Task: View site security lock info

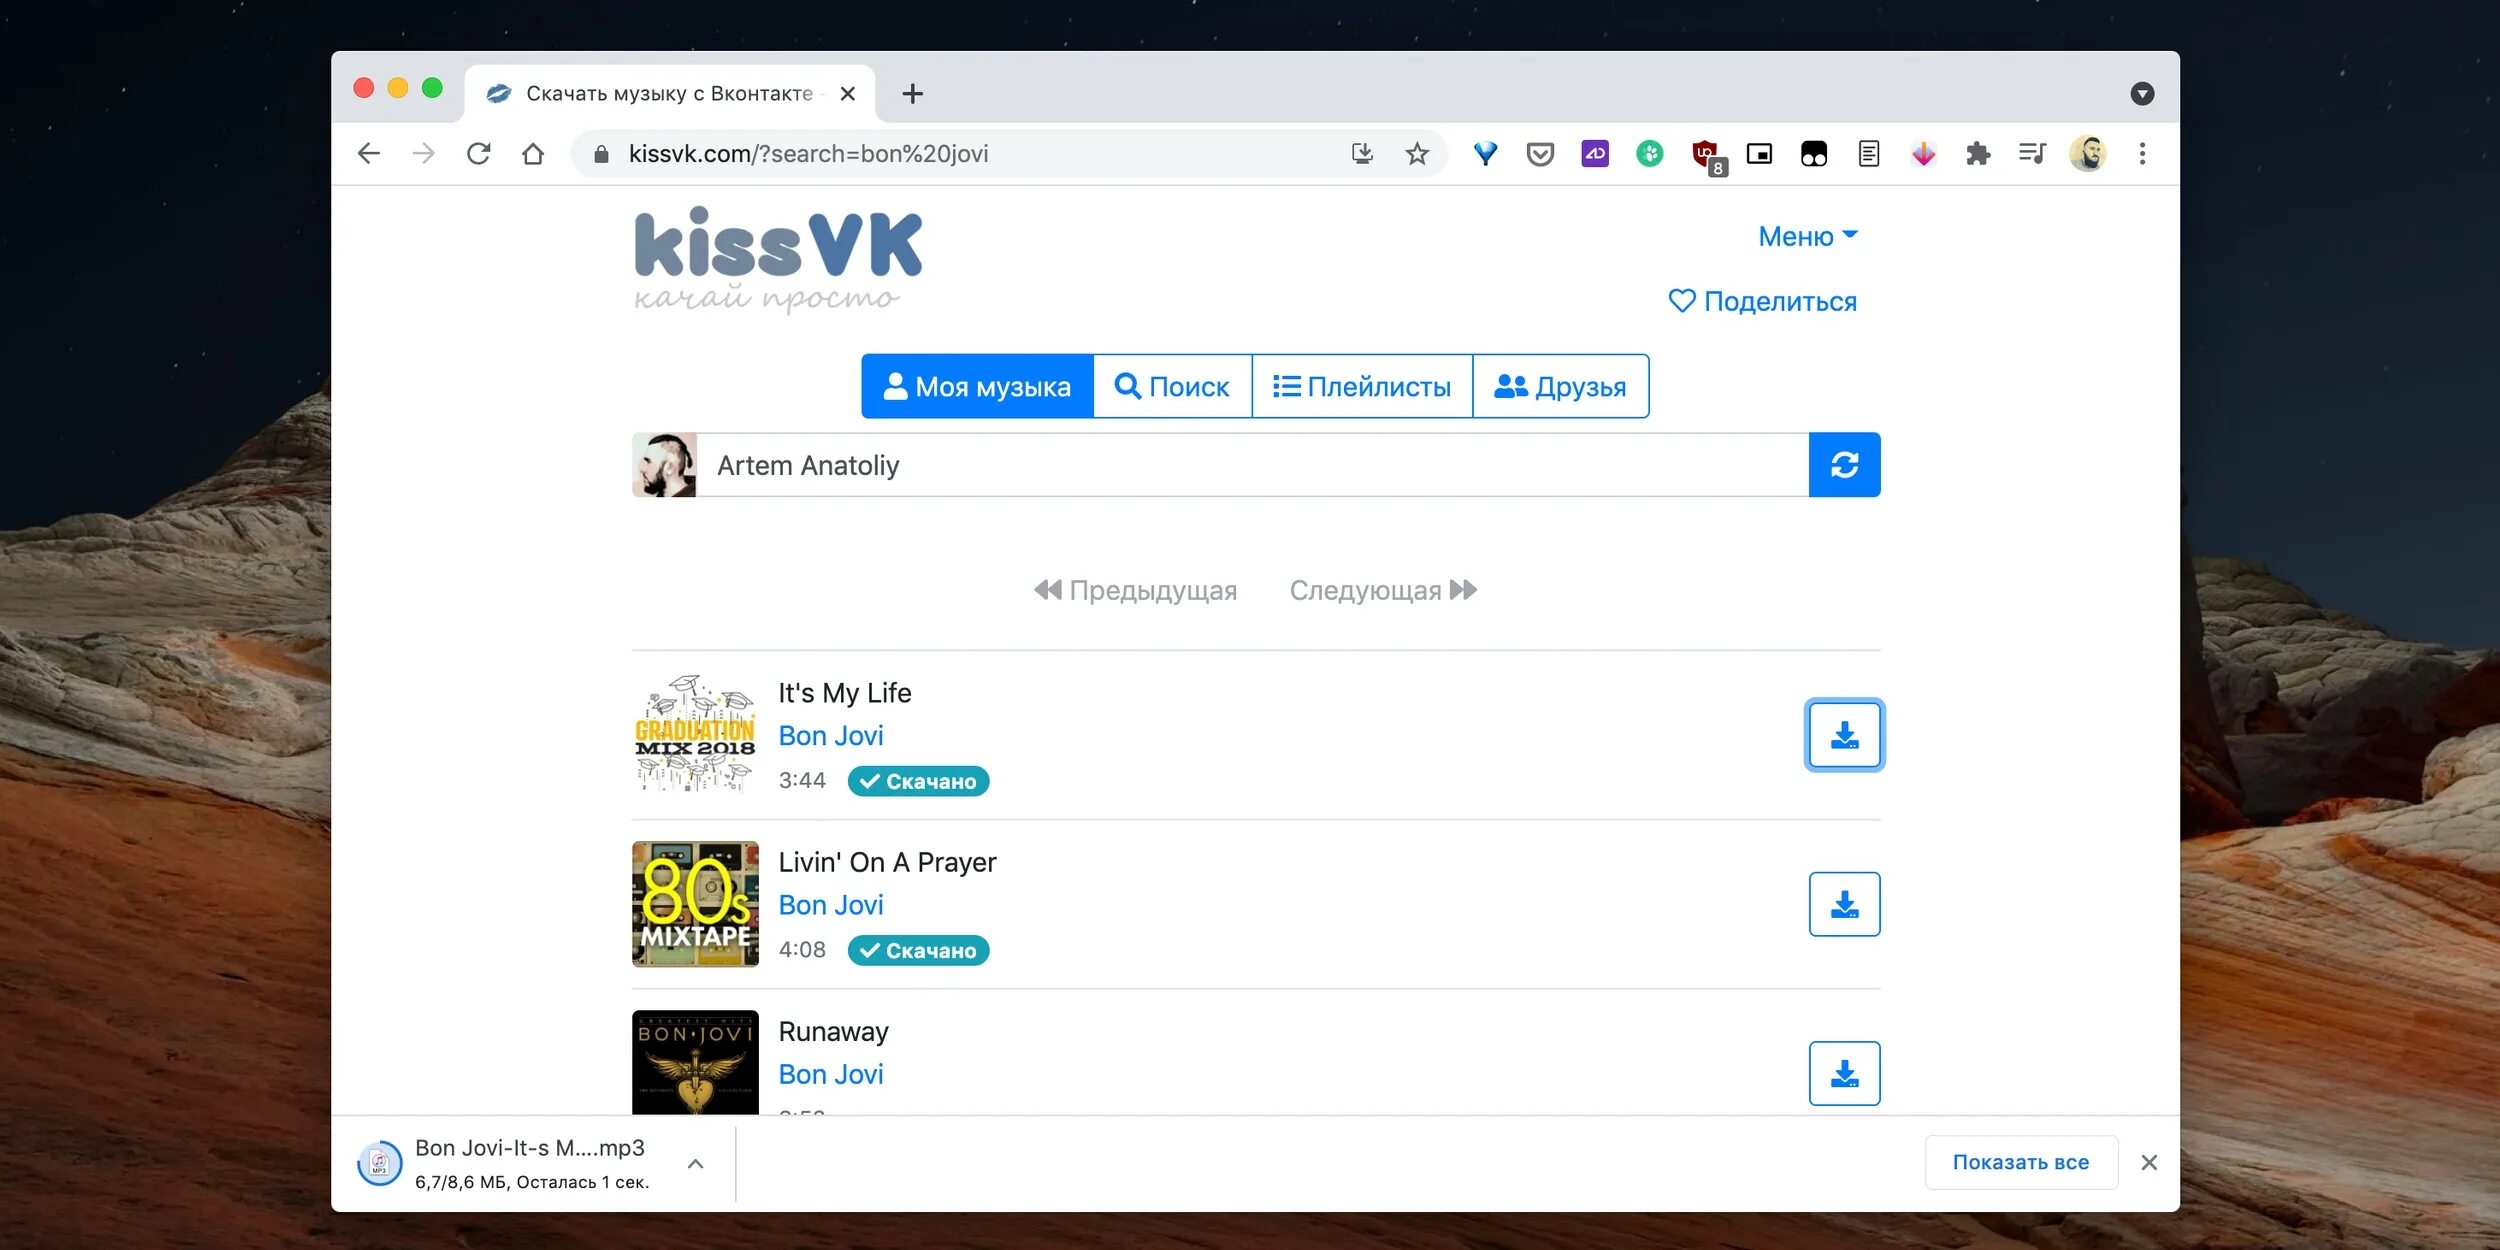Action: point(601,154)
